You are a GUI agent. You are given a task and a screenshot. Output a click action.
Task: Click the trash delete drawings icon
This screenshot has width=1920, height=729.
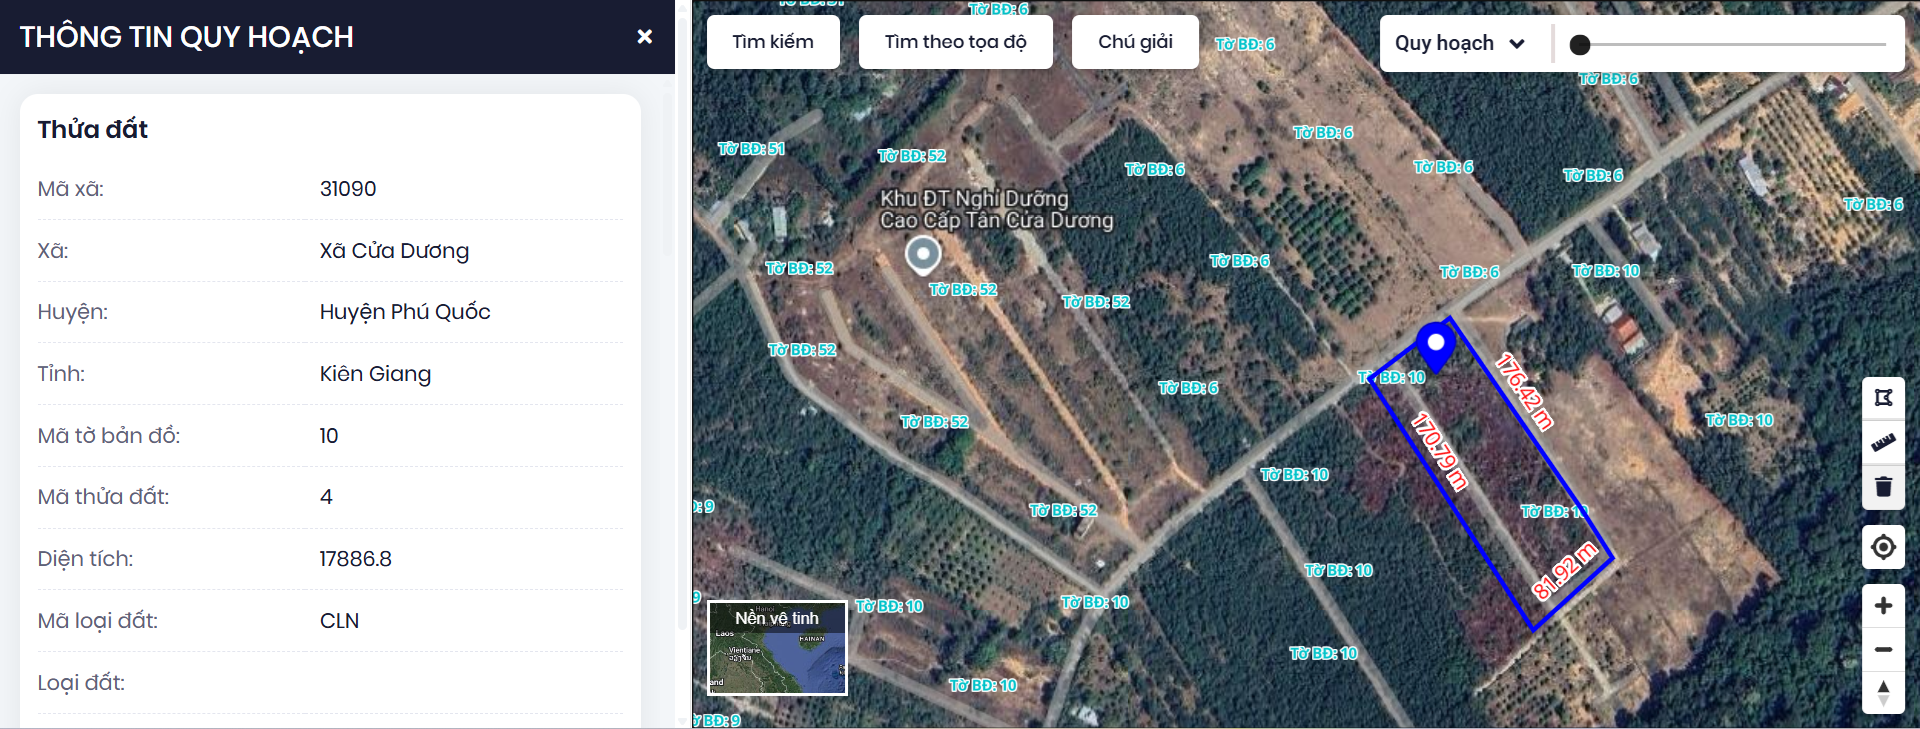pos(1883,487)
